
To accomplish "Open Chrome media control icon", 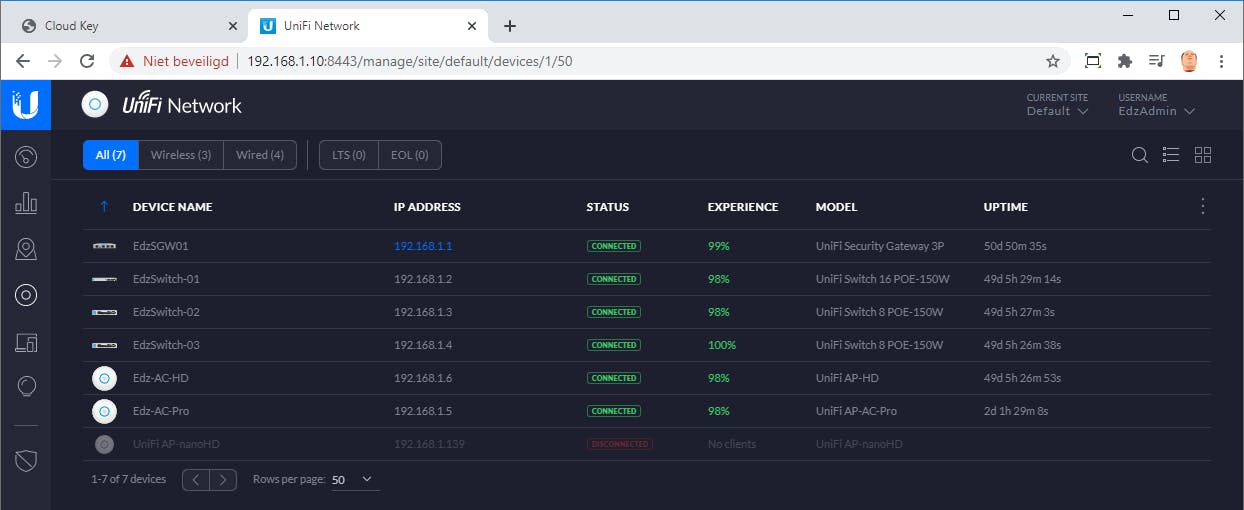I will 1156,61.
